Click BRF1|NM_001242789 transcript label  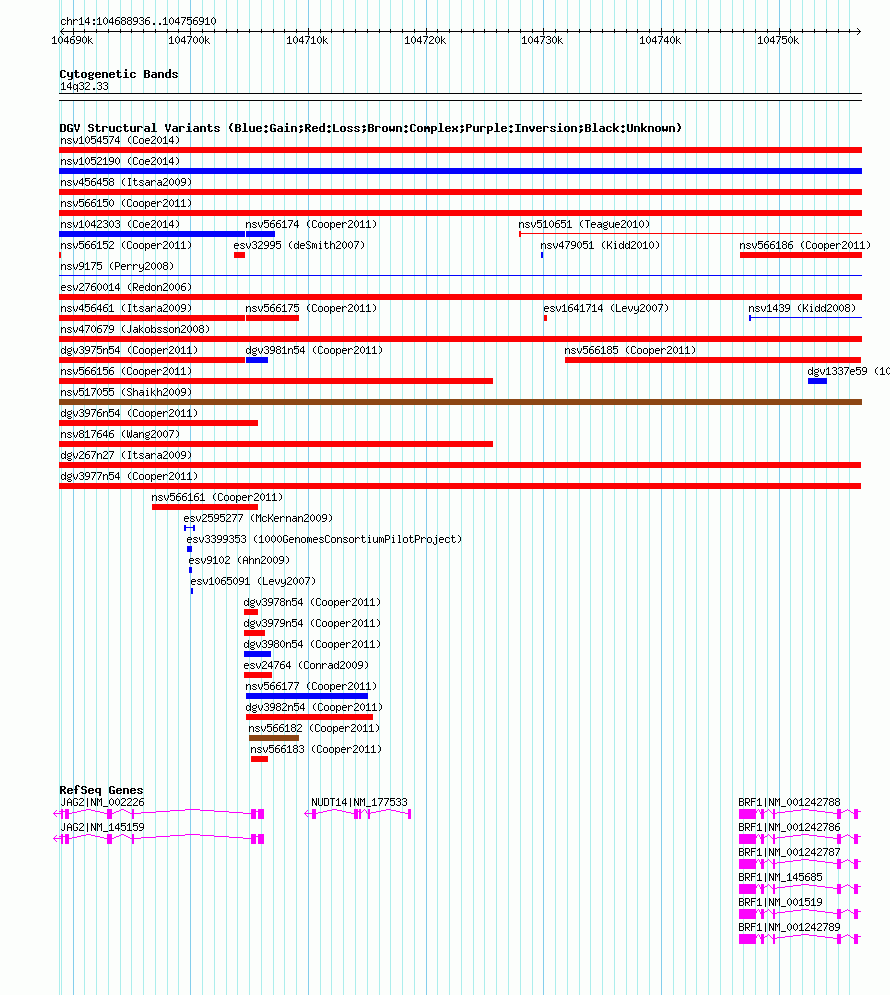coord(789,926)
